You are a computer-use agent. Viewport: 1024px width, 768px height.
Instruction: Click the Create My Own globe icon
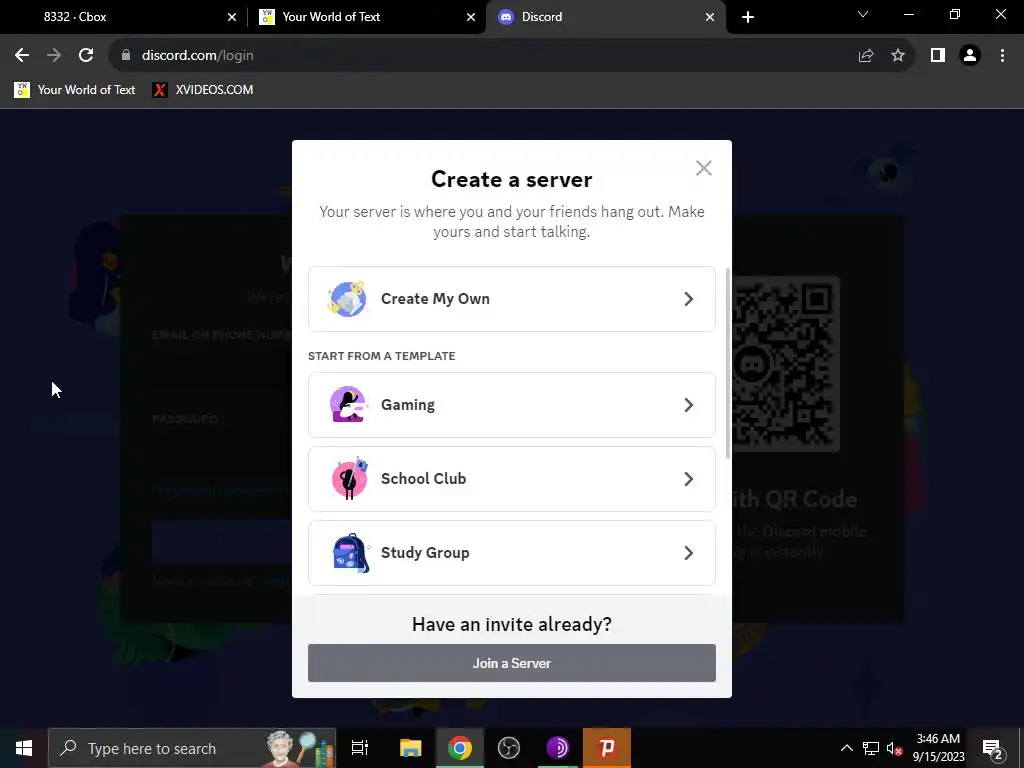coord(347,298)
